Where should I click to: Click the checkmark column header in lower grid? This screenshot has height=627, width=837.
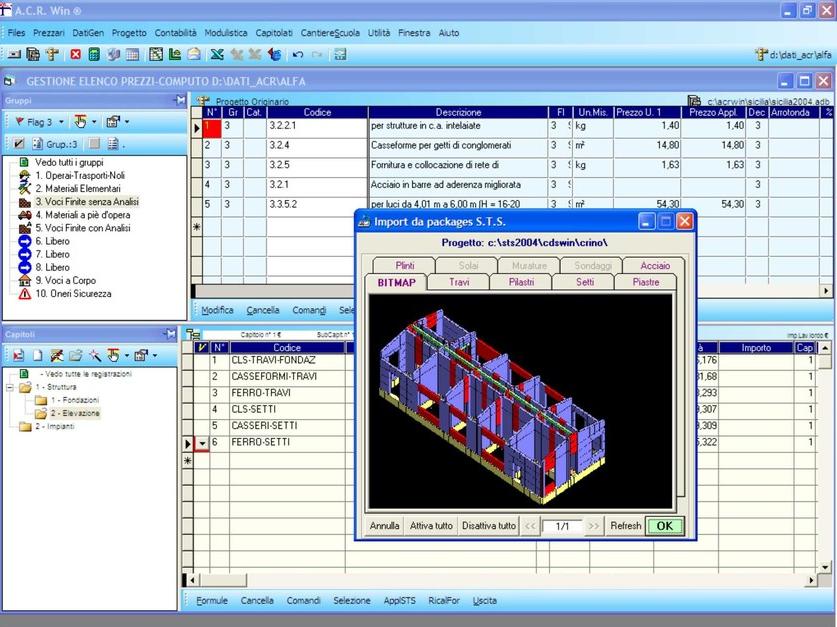coord(200,348)
